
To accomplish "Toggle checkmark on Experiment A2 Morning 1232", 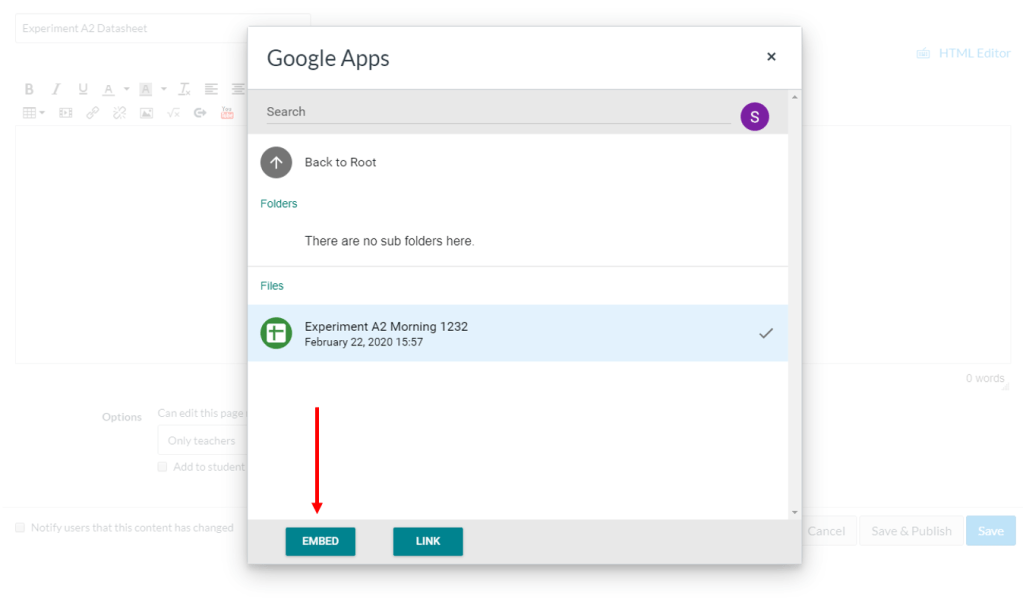I will (x=765, y=333).
